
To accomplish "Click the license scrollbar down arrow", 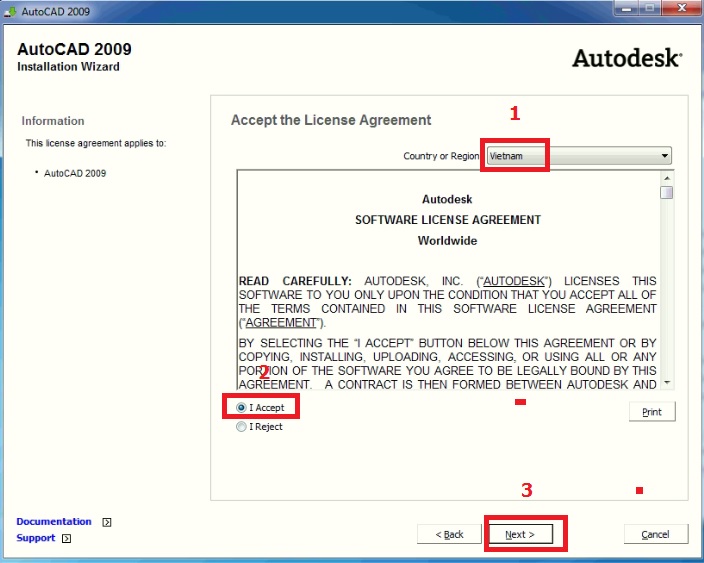I will click(x=666, y=382).
